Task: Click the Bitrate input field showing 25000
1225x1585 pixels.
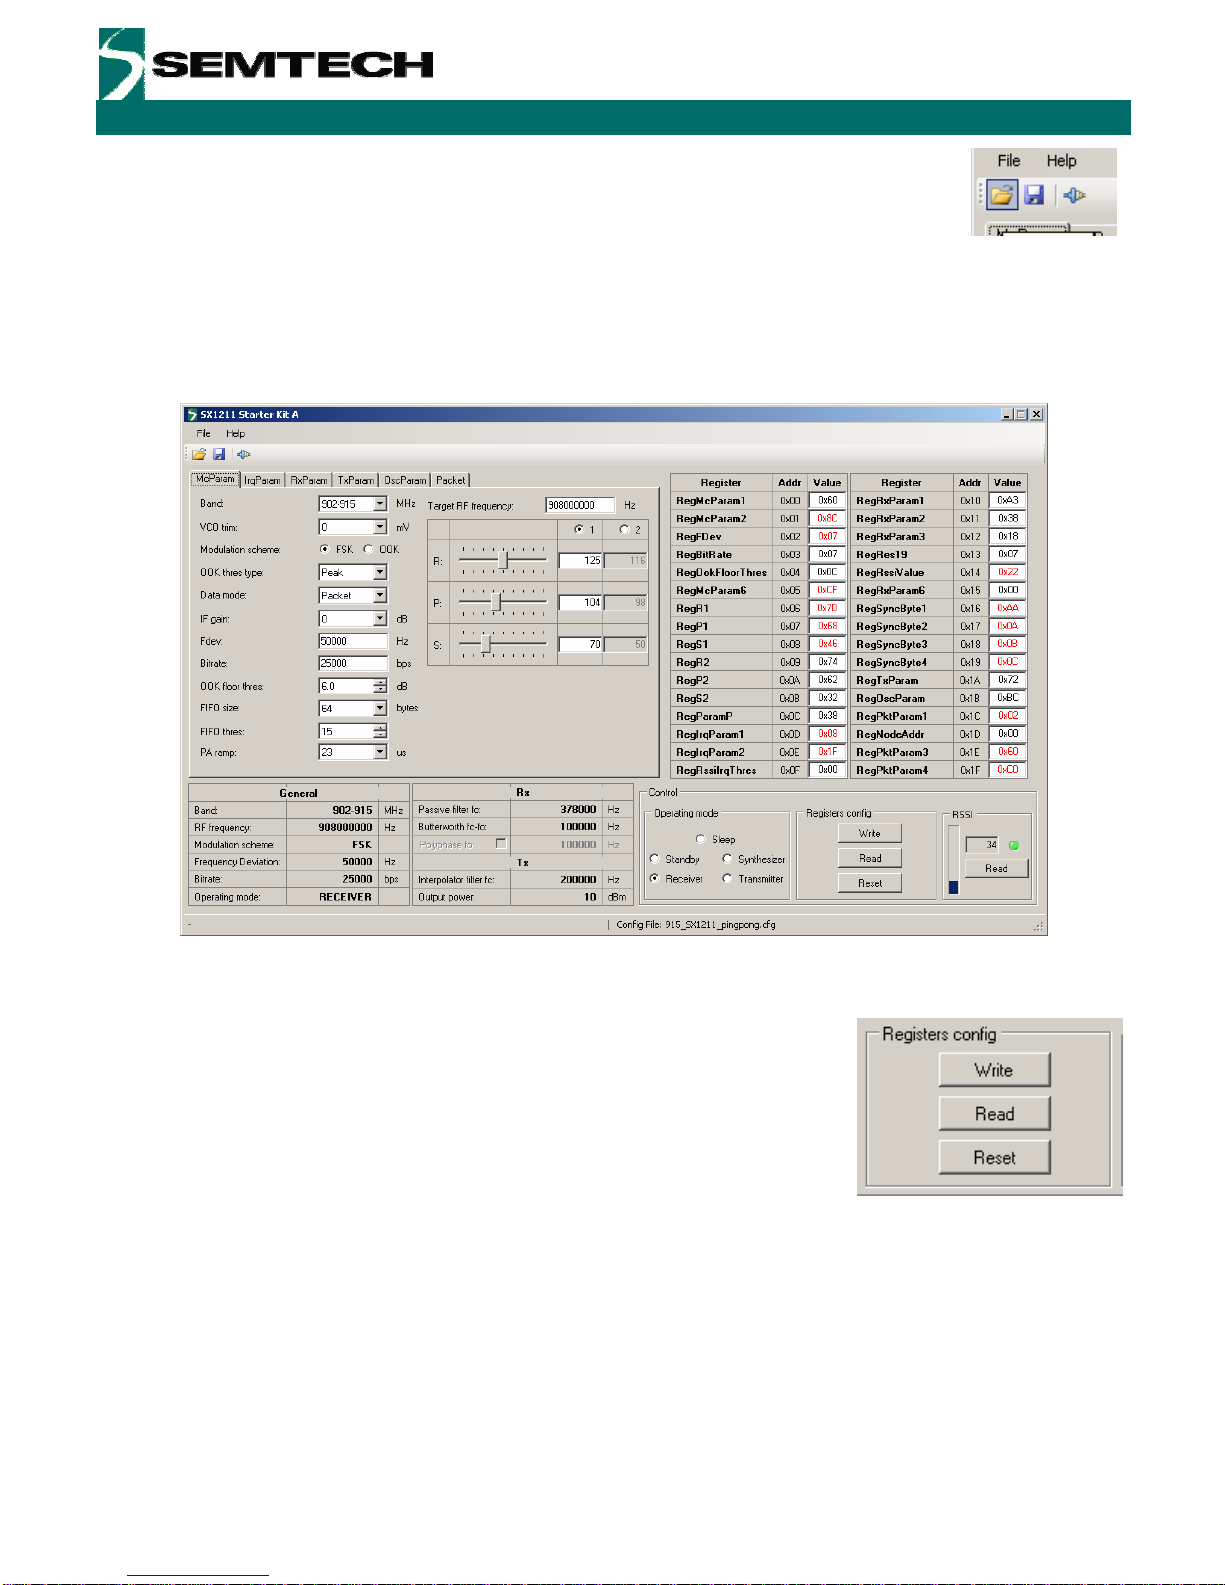Action: 353,663
